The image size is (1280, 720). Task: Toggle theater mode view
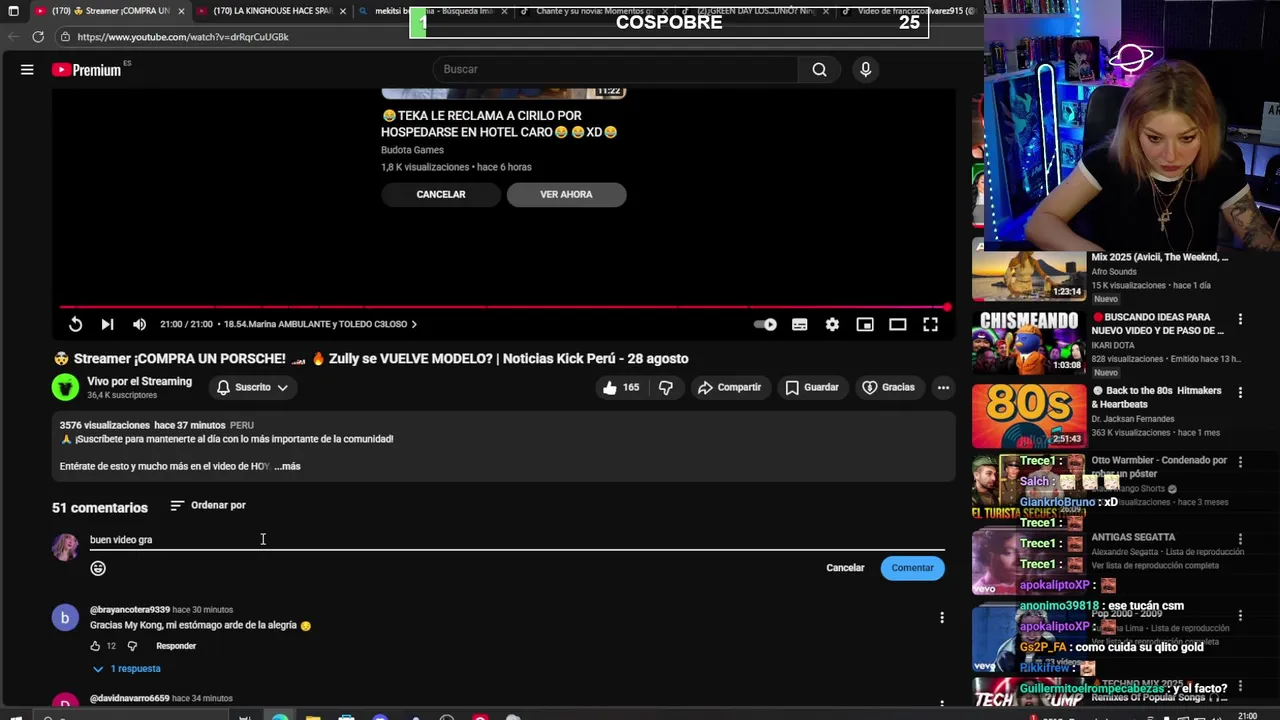point(898,324)
